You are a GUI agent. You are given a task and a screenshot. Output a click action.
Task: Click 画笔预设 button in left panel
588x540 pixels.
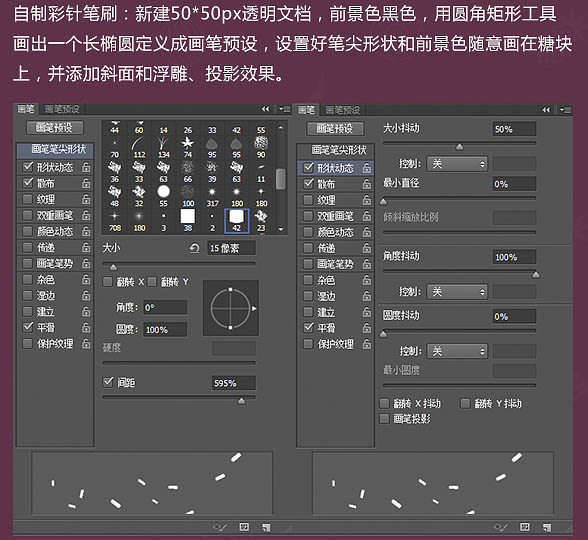(55, 128)
